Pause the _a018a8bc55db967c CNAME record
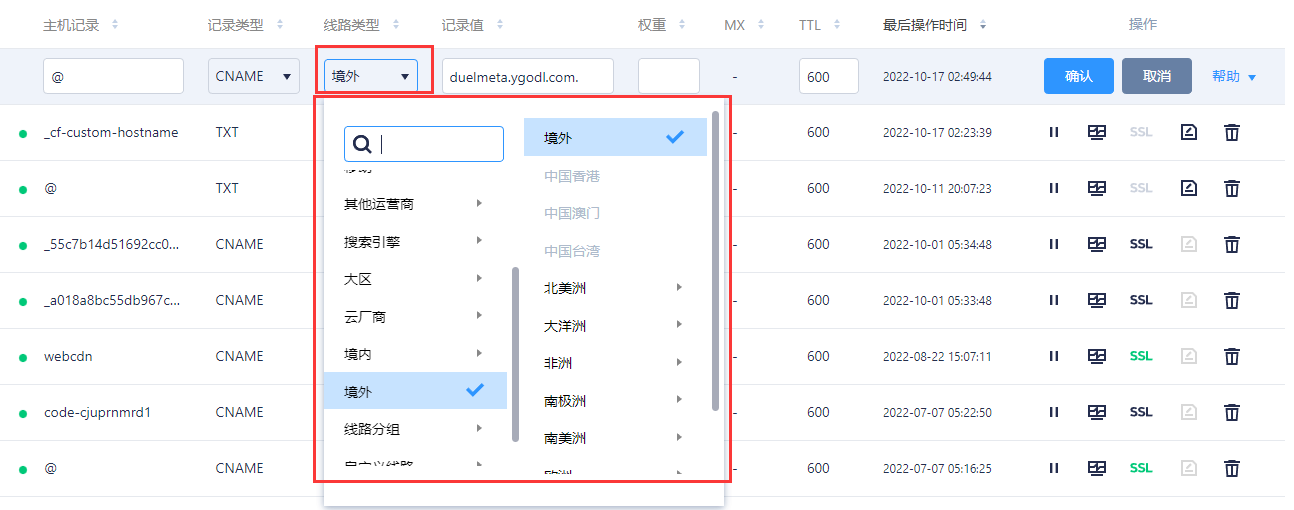 point(1054,300)
